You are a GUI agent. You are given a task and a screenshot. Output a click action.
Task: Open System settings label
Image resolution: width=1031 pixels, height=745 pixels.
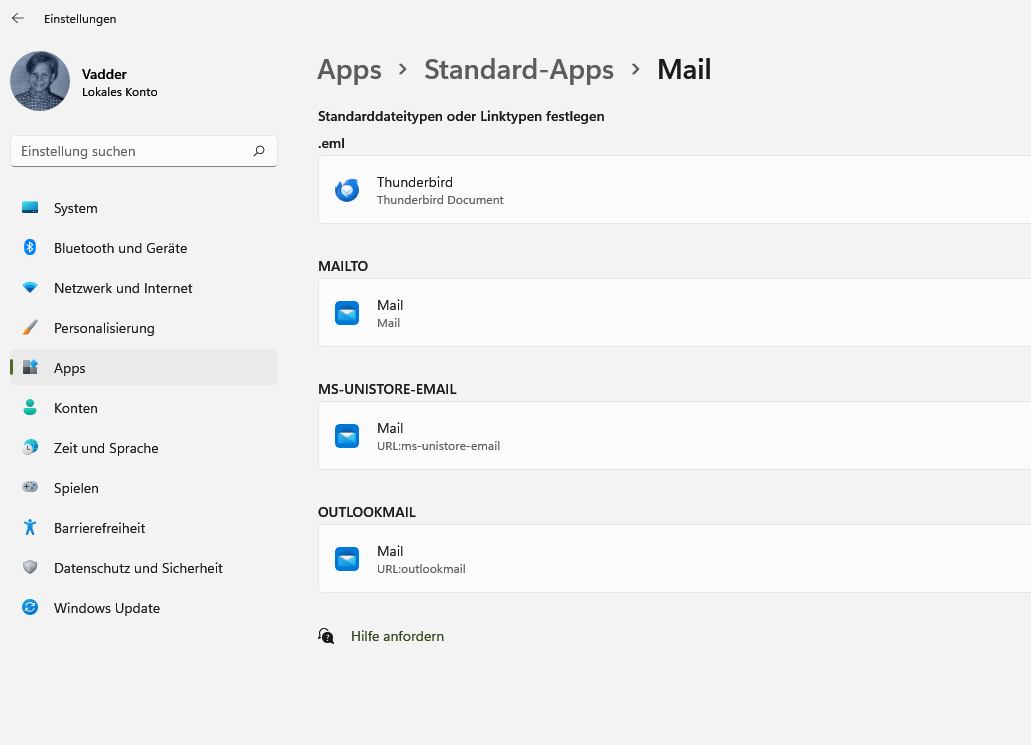point(76,208)
